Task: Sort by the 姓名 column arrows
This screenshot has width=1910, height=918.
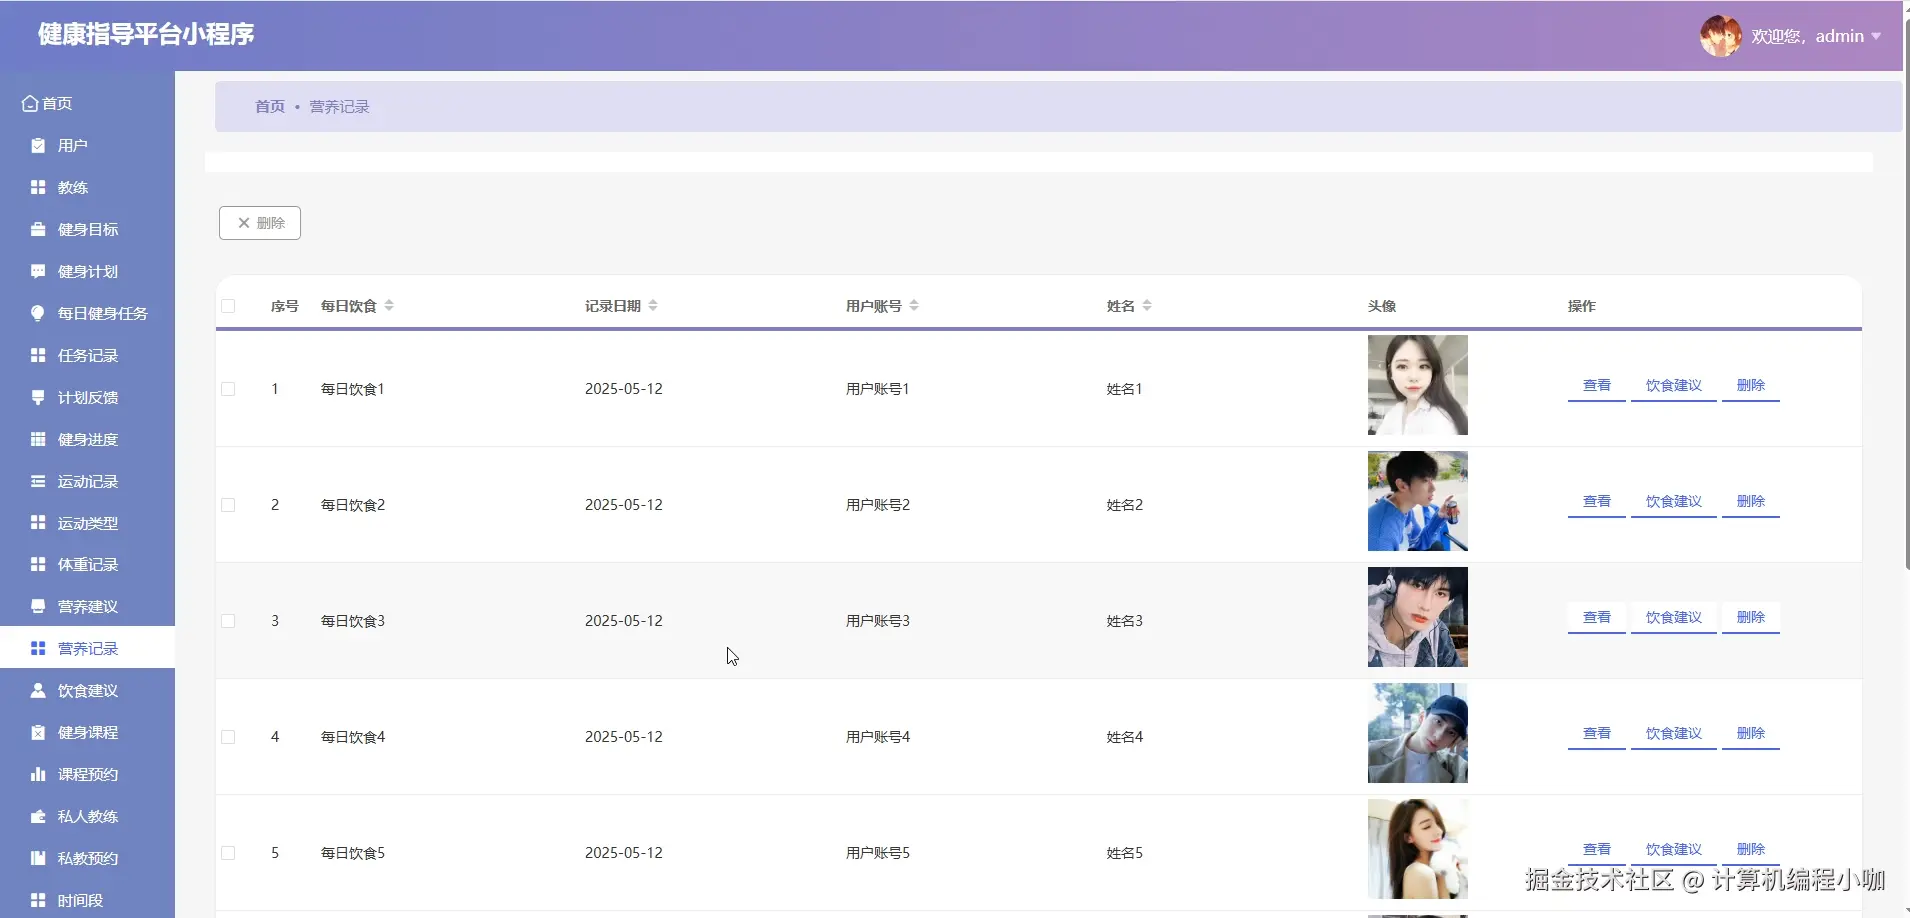Action: coord(1147,306)
